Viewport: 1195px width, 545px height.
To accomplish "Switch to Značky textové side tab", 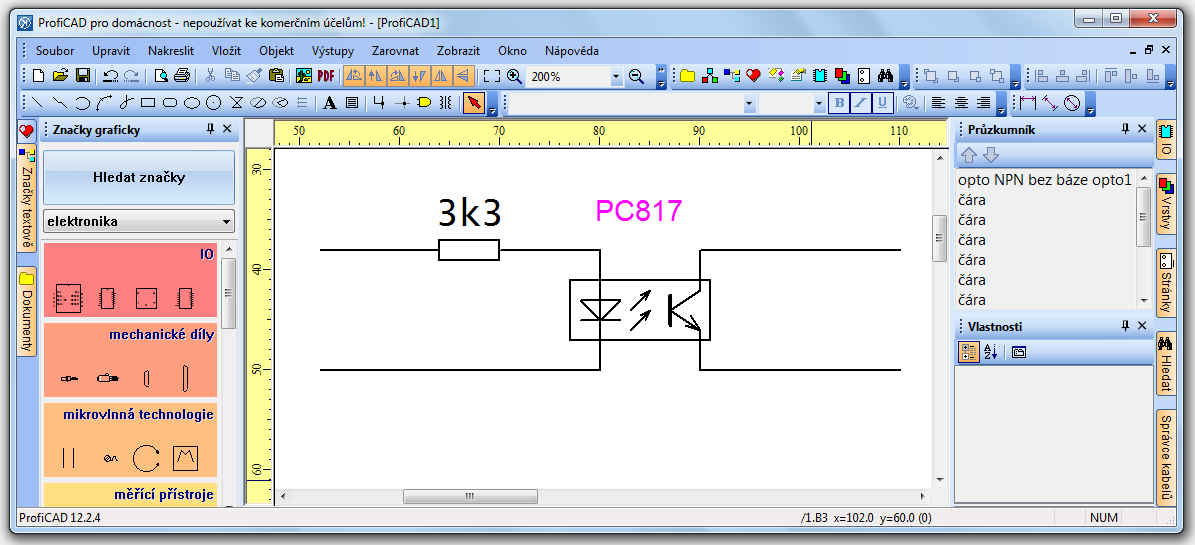I will [27, 200].
